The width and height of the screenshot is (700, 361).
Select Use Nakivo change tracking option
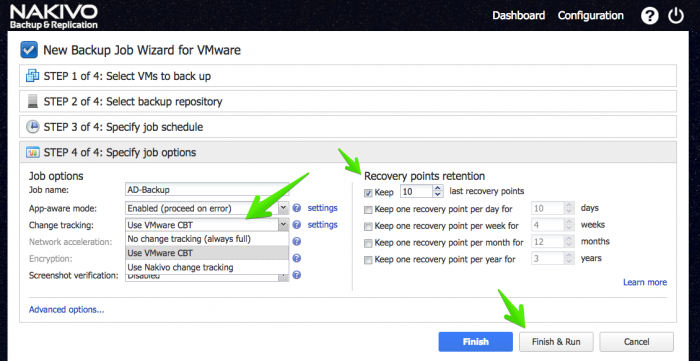point(207,267)
